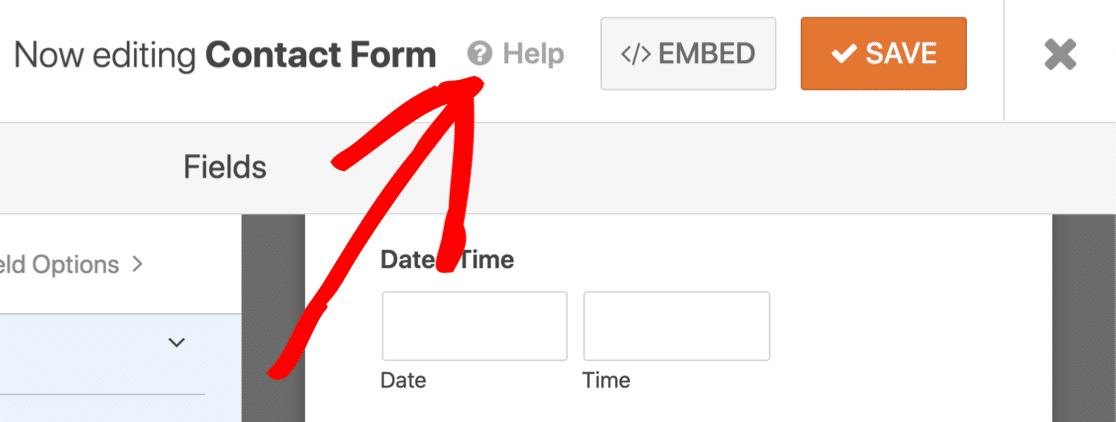
Task: Click the Date sublabel under the input
Action: point(403,380)
